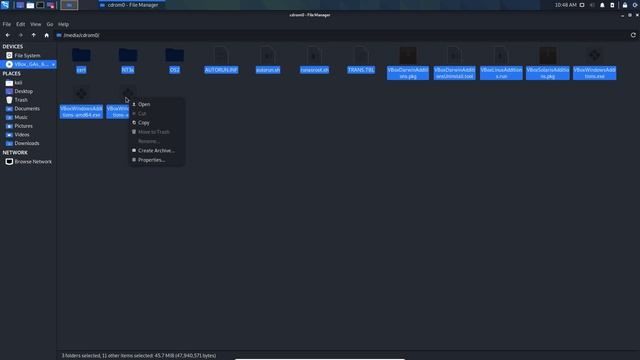Open the OS2 folder
This screenshot has width=640, height=360.
pyautogui.click(x=174, y=55)
